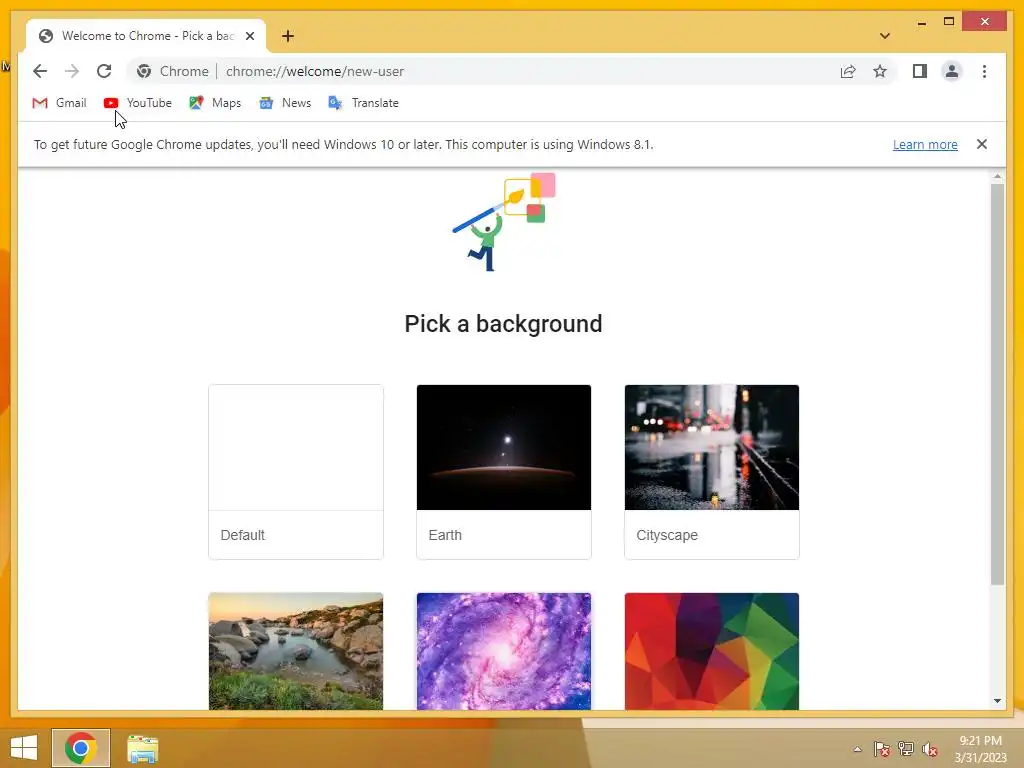
Task: Go back using the back arrow
Action: (x=40, y=71)
